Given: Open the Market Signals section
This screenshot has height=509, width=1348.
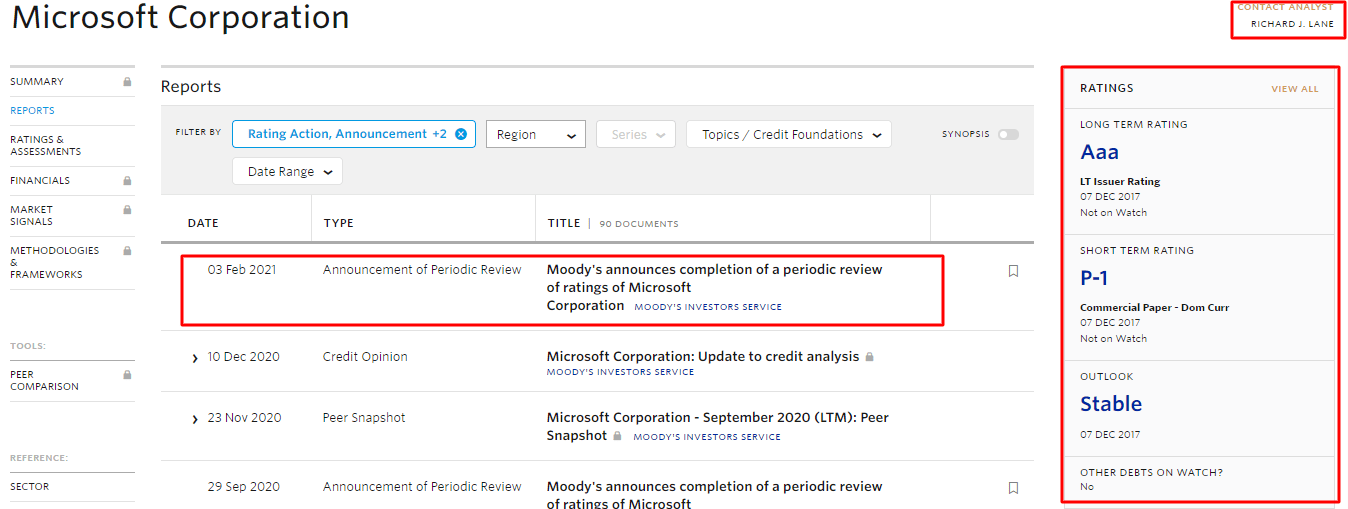Looking at the screenshot, I should click(32, 216).
